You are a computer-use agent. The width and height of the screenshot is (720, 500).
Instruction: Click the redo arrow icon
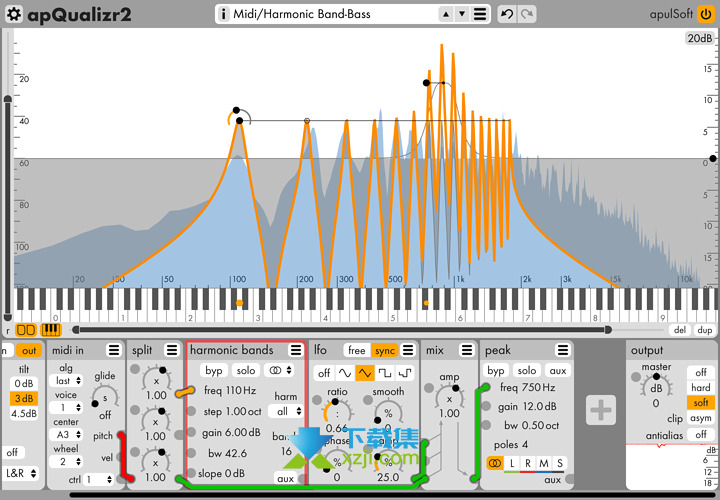(526, 14)
